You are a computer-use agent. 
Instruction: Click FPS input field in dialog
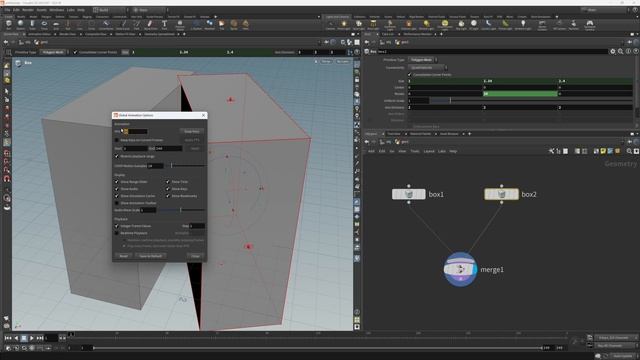(x=136, y=131)
